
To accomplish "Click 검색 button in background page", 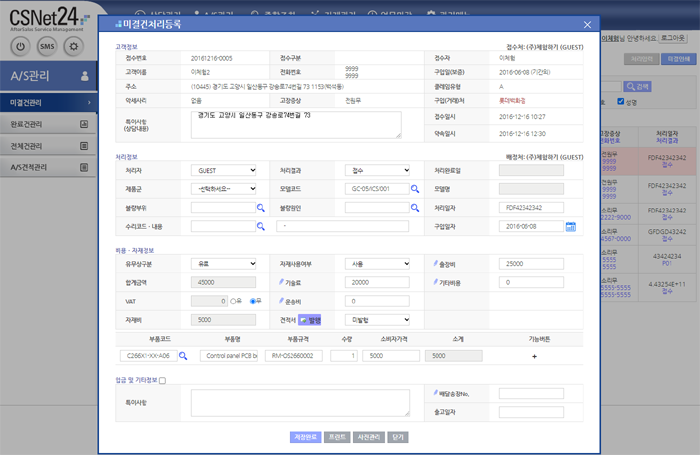I will [638, 87].
